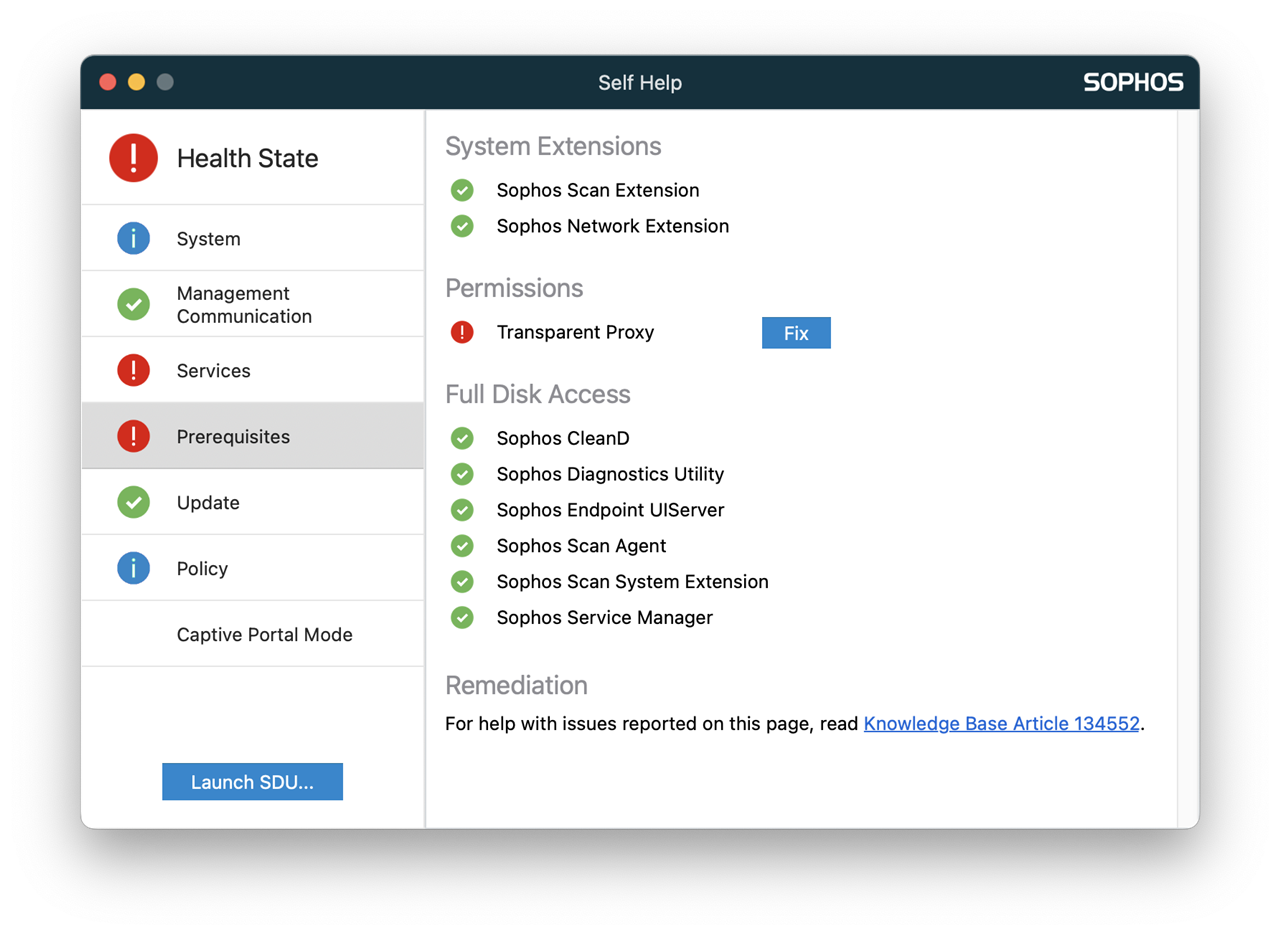Click the blue info icon beside System
This screenshot has height=935, width=1280.
pyautogui.click(x=134, y=239)
